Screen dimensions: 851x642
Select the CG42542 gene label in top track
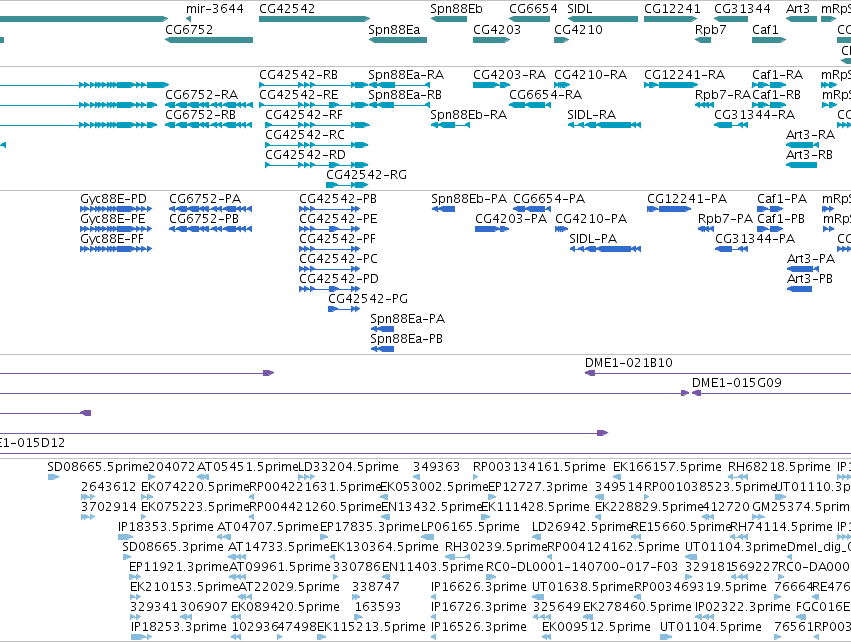click(287, 9)
